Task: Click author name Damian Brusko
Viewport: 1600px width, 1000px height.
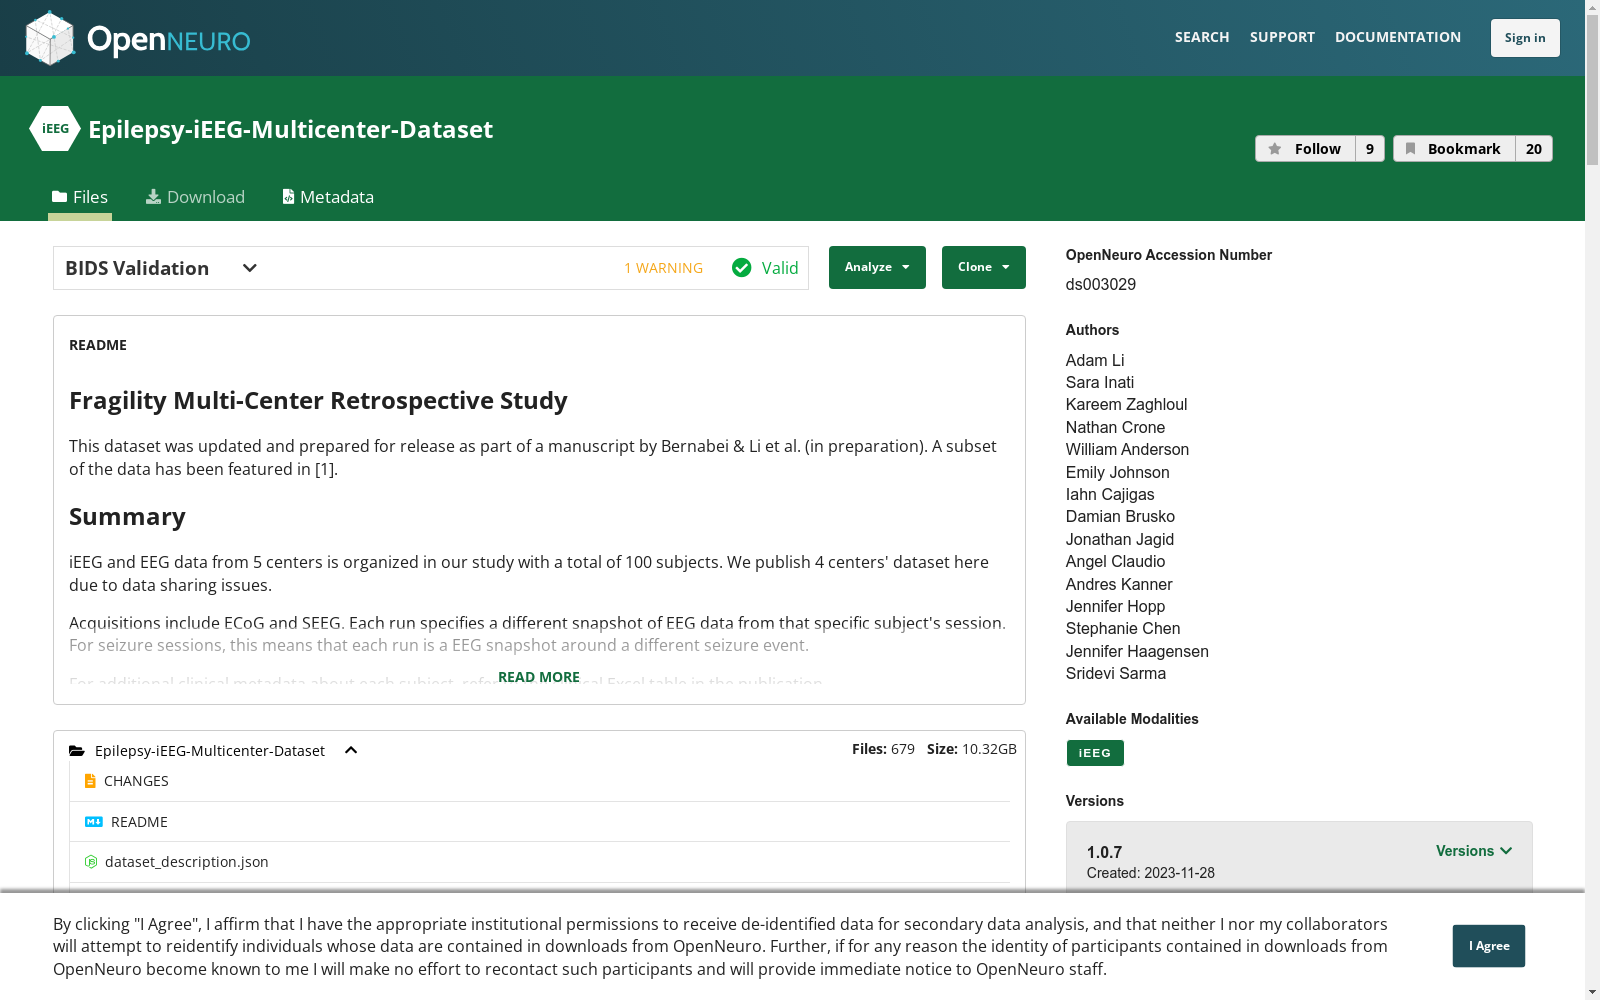Action: pyautogui.click(x=1120, y=516)
